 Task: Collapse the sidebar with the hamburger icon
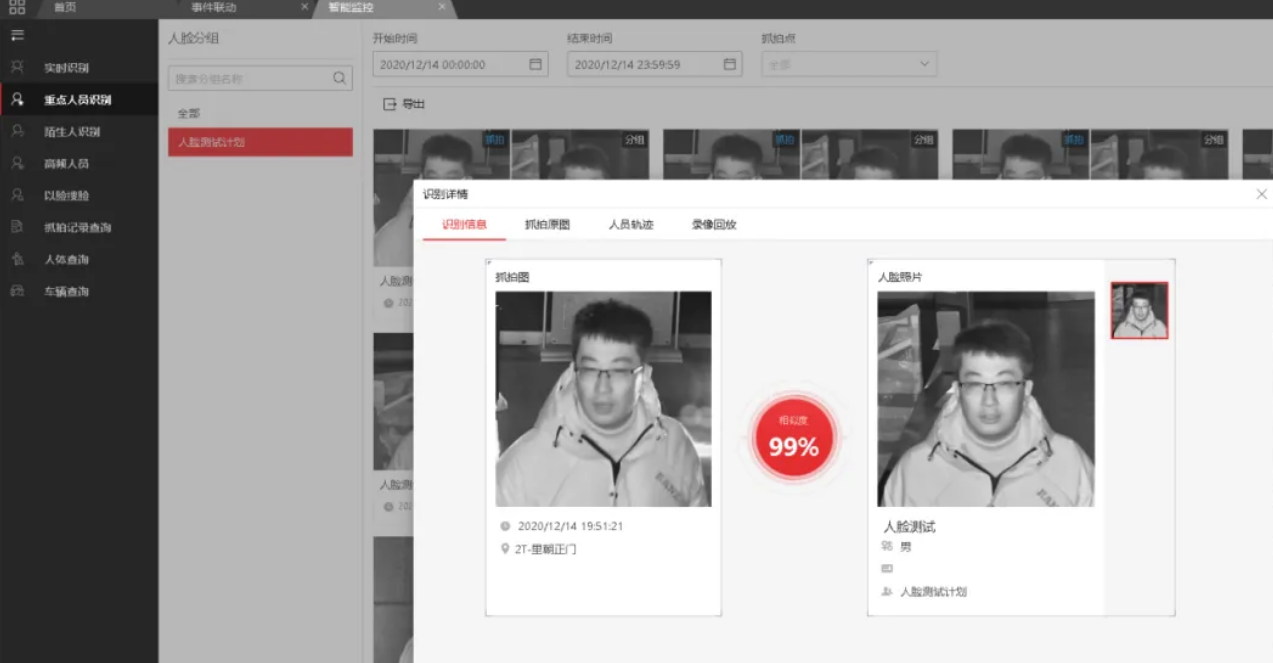pyautogui.click(x=17, y=36)
